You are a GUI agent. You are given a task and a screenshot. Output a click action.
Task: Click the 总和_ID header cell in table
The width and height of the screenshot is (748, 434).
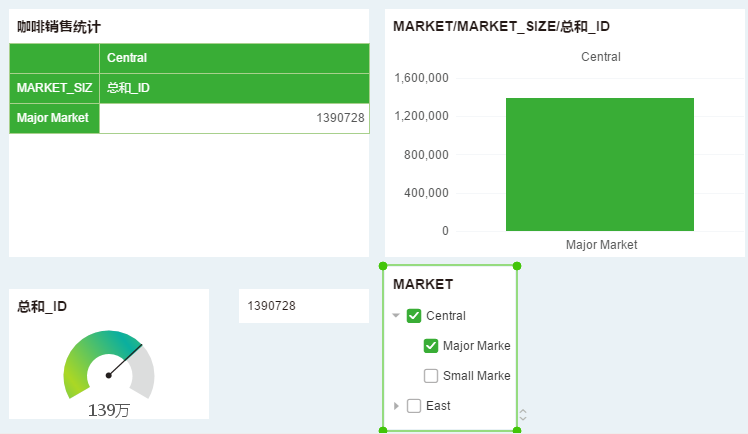(x=234, y=88)
